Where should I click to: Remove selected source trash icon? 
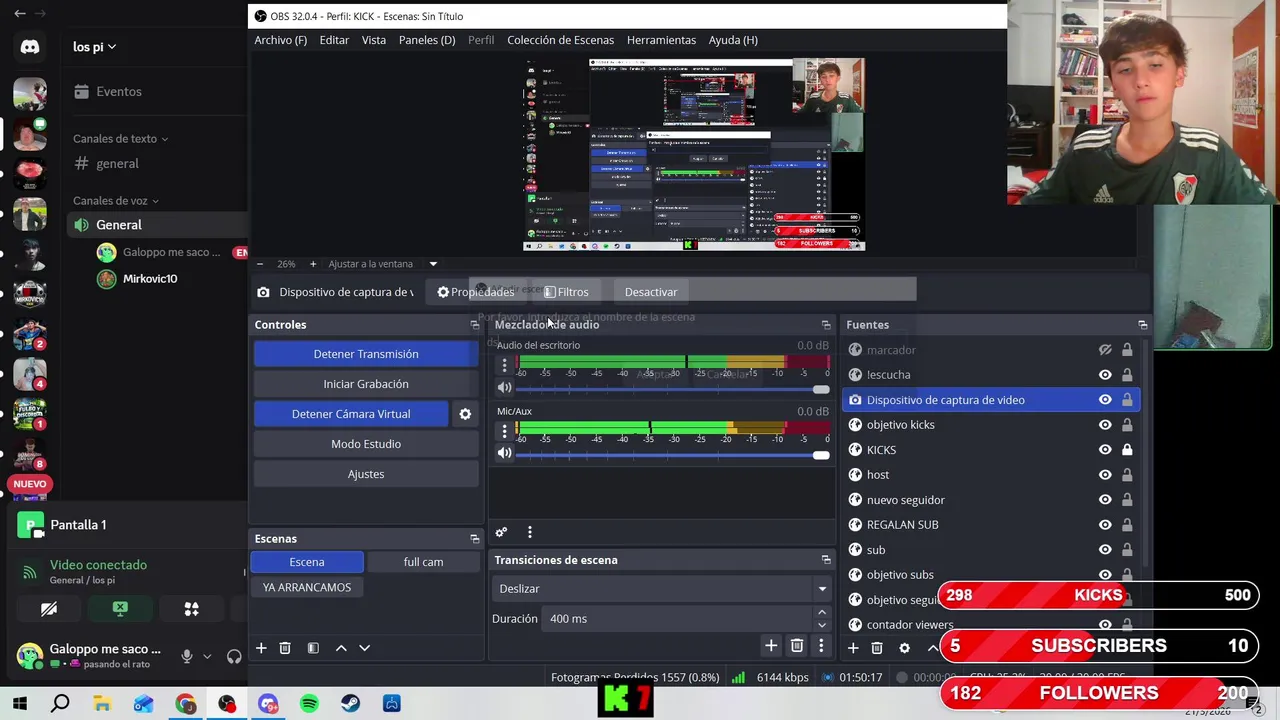coord(877,648)
